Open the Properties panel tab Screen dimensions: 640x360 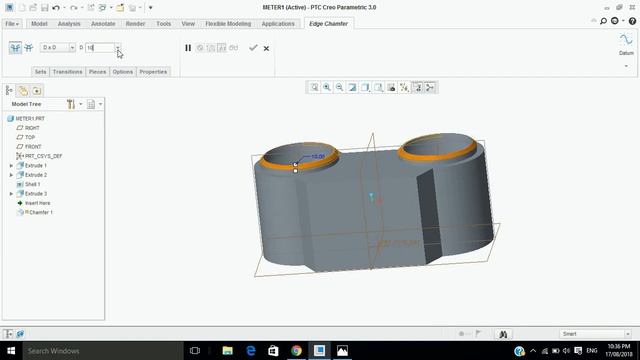point(153,72)
